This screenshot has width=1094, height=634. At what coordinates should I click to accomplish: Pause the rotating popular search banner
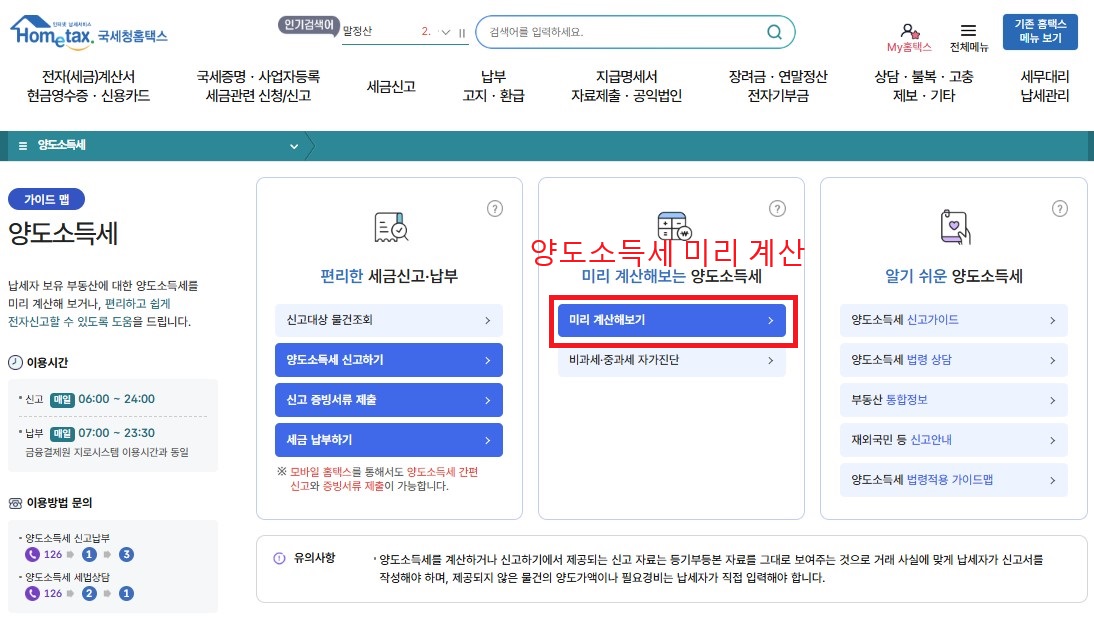[x=461, y=31]
